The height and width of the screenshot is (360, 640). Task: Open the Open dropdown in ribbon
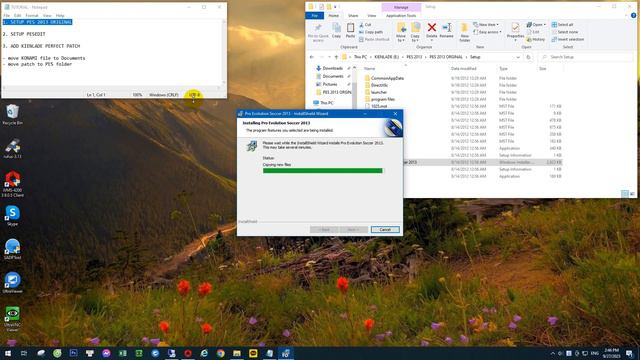click(x=536, y=24)
